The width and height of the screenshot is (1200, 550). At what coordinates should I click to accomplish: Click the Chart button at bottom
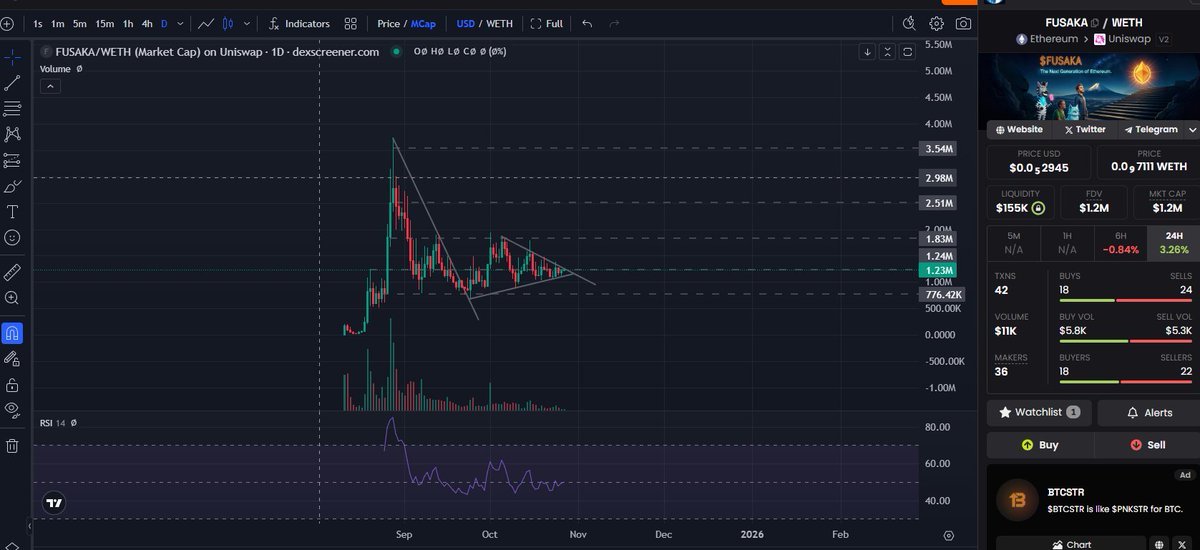click(x=1070, y=545)
